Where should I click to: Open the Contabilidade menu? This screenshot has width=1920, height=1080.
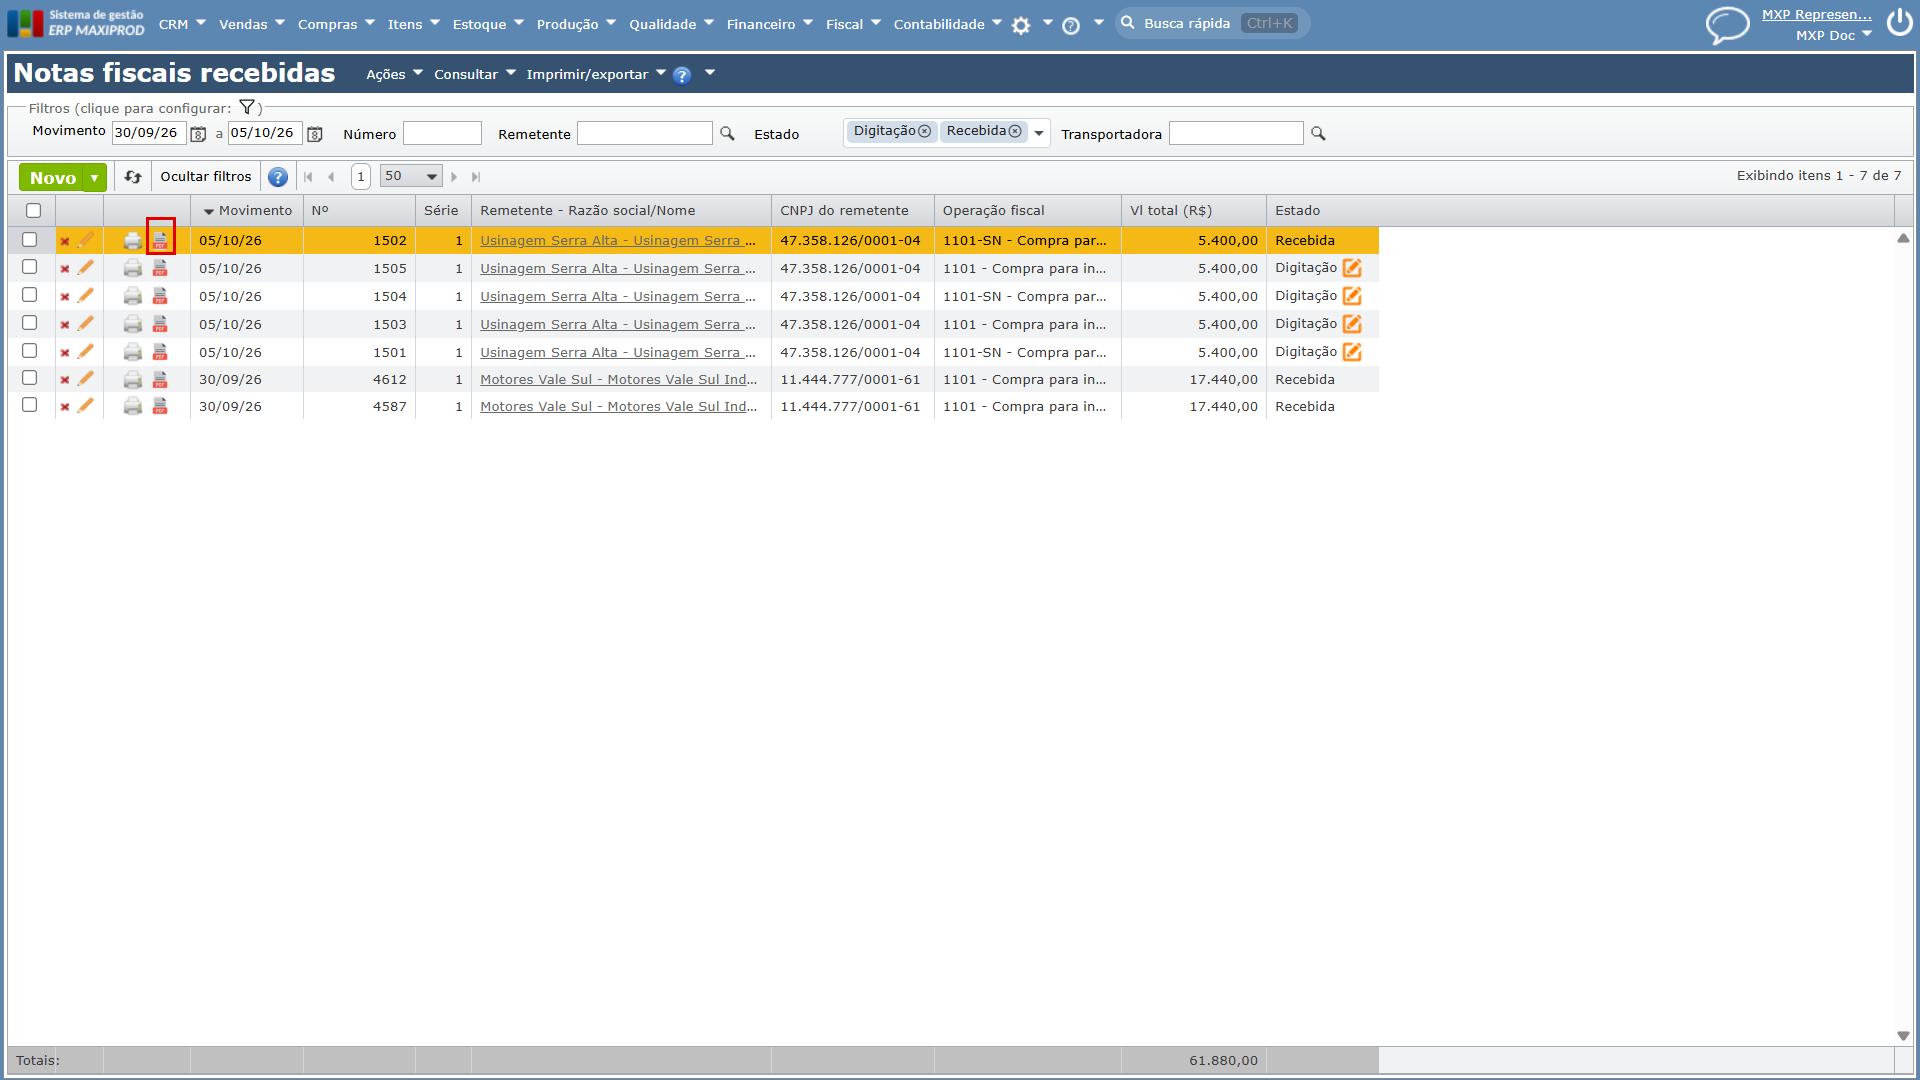point(948,24)
